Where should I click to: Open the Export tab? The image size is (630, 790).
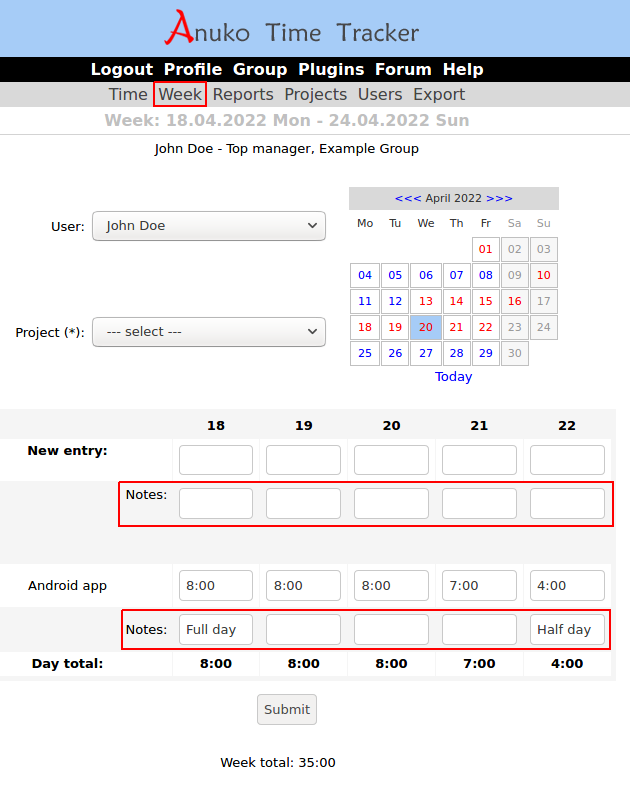point(439,94)
